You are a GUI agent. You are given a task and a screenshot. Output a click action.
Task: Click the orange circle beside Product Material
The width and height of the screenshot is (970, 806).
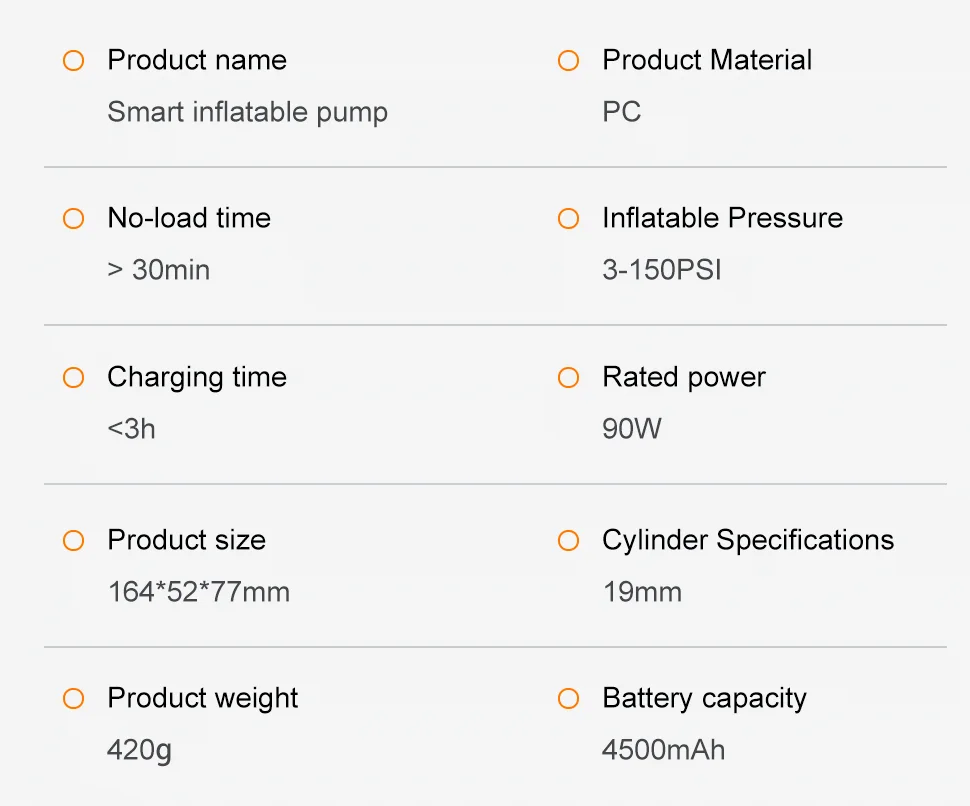point(568,61)
